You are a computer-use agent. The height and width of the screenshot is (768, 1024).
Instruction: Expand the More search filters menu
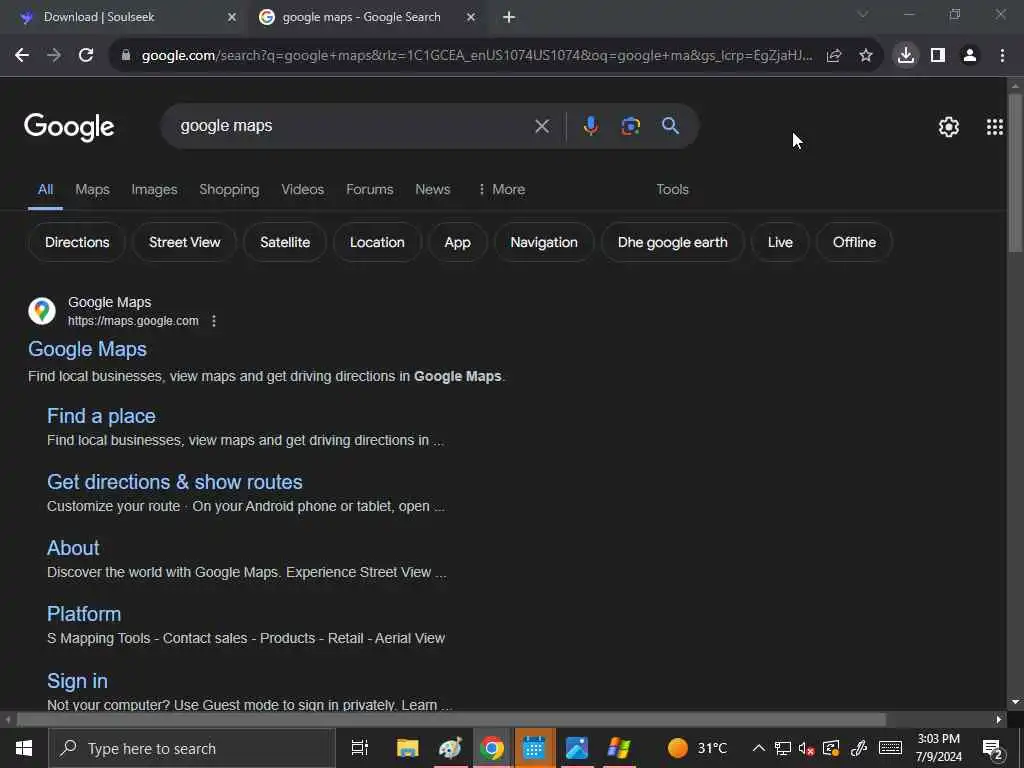502,189
